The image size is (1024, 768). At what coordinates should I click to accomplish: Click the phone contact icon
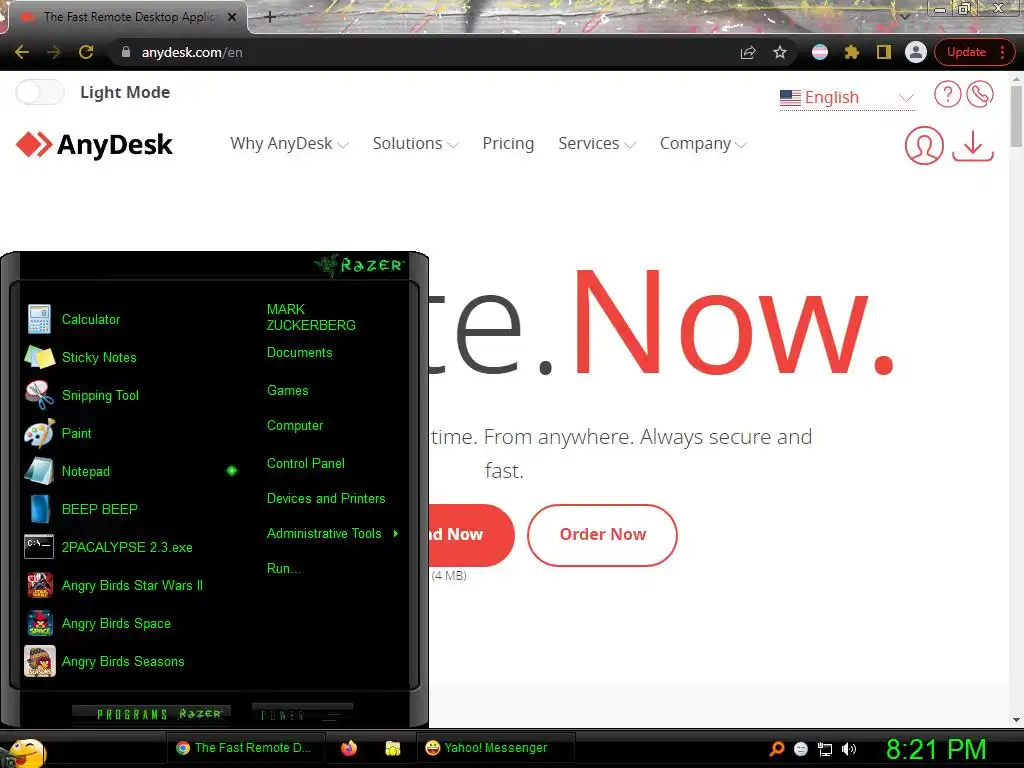click(980, 94)
